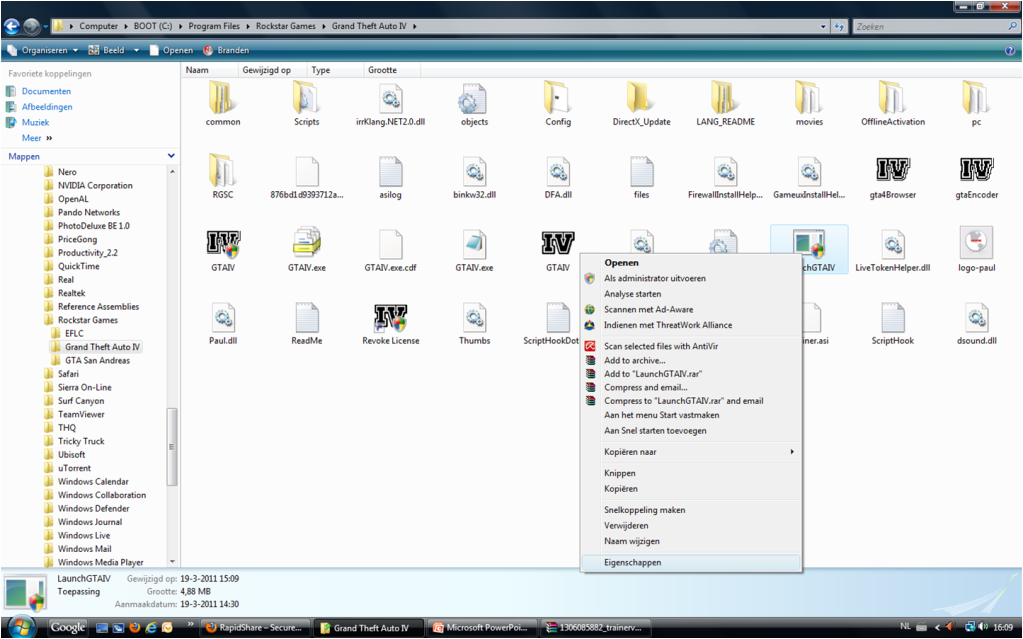Choose Naam wijzigen menu entry
The width and height of the screenshot is (1023, 639).
point(690,541)
